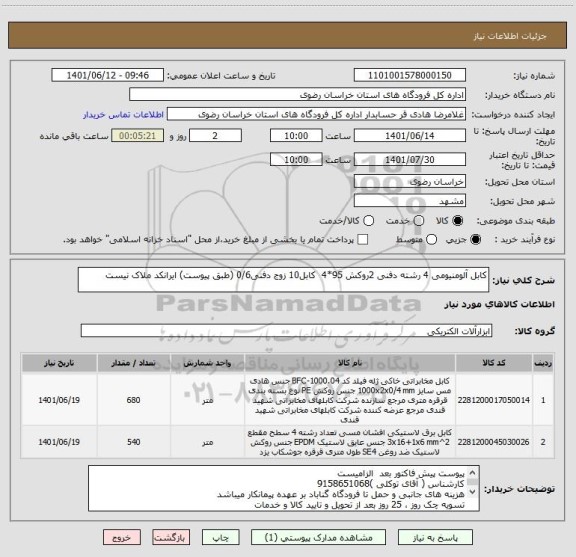Click مشاهده مدارک پیوستی (1) button
The image size is (576, 557).
click(318, 538)
